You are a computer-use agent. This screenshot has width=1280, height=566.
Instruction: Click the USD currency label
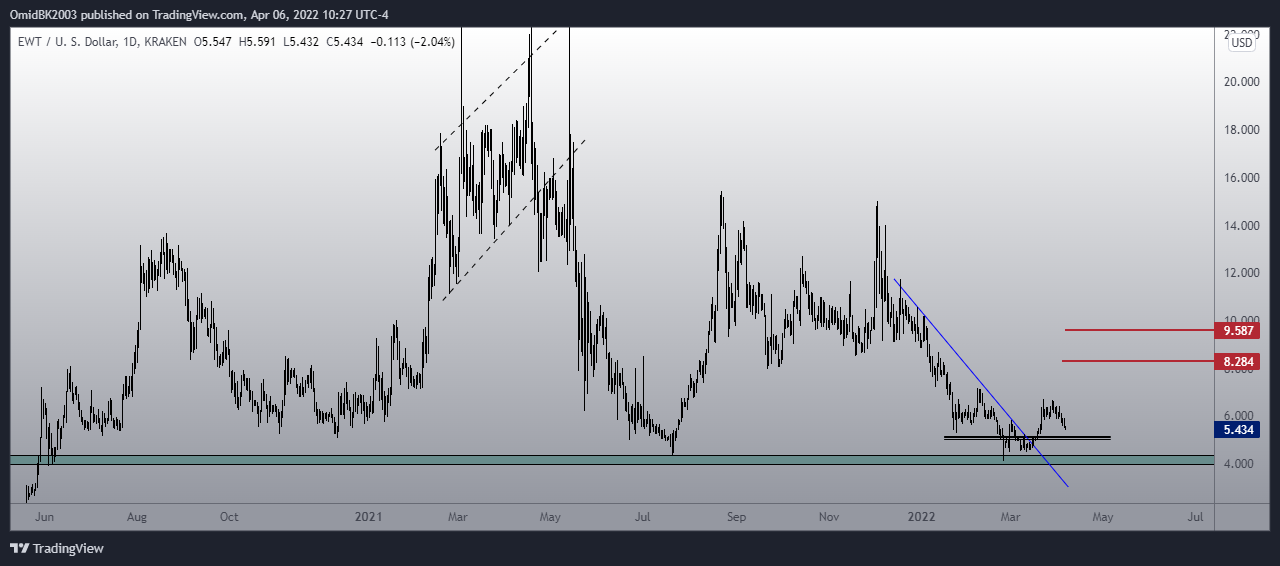[1242, 43]
